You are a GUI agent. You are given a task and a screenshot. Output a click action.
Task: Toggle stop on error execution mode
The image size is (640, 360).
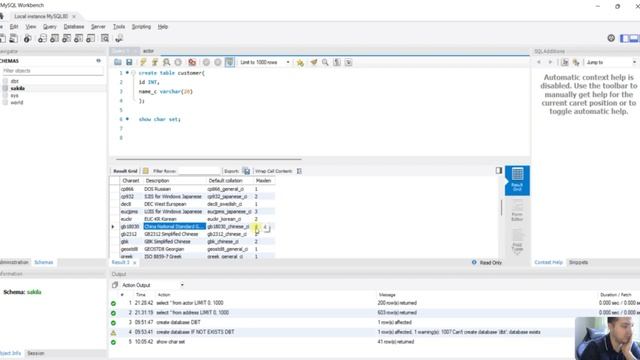click(192, 62)
